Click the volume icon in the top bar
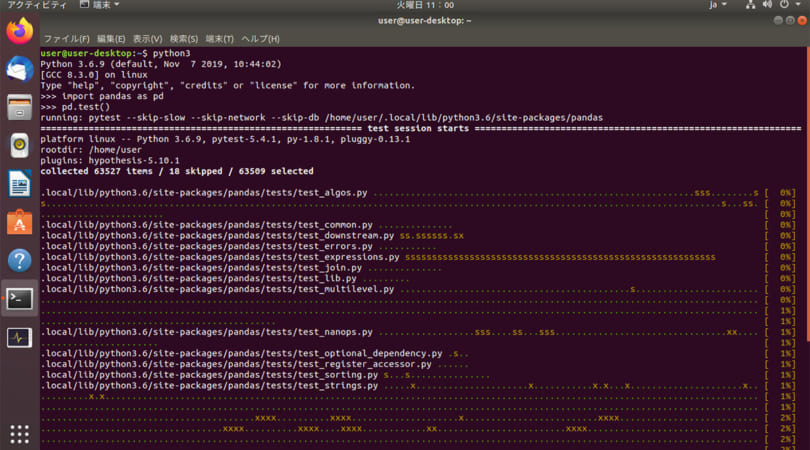Image resolution: width=810 pixels, height=450 pixels. tap(767, 5)
